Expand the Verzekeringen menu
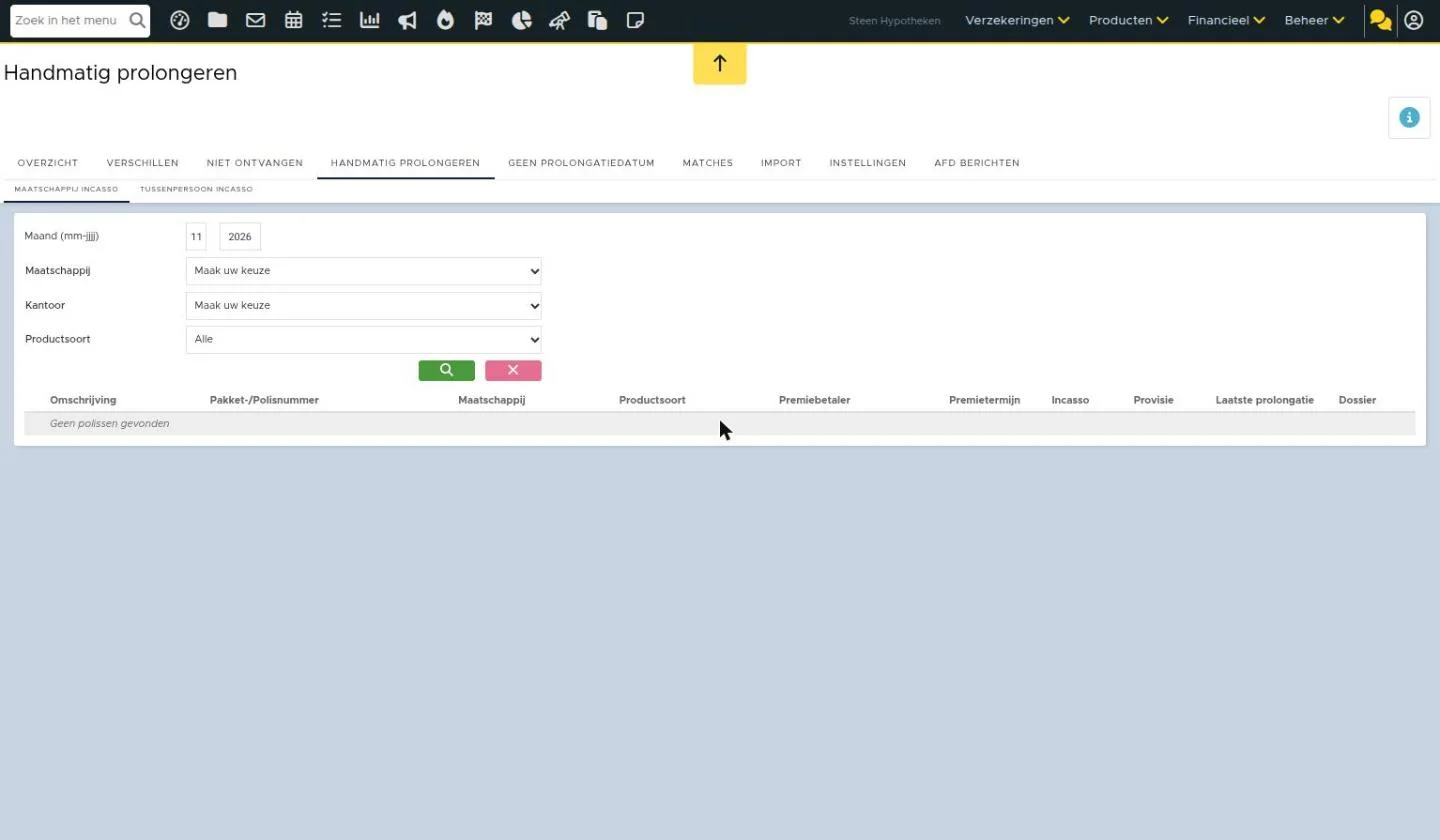This screenshot has width=1440, height=840. point(1017,20)
